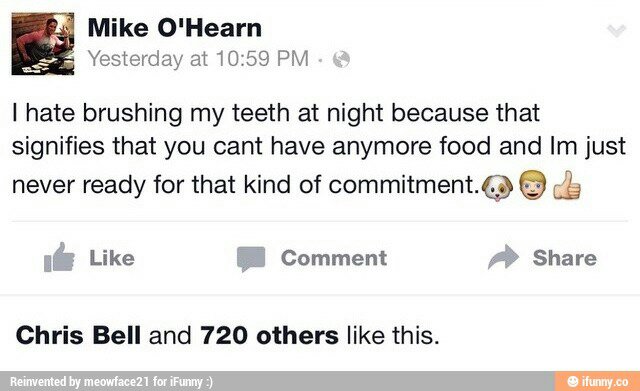Image resolution: width=640 pixels, height=391 pixels.
Task: Click the thumbs up emoji in post
Action: tap(567, 185)
